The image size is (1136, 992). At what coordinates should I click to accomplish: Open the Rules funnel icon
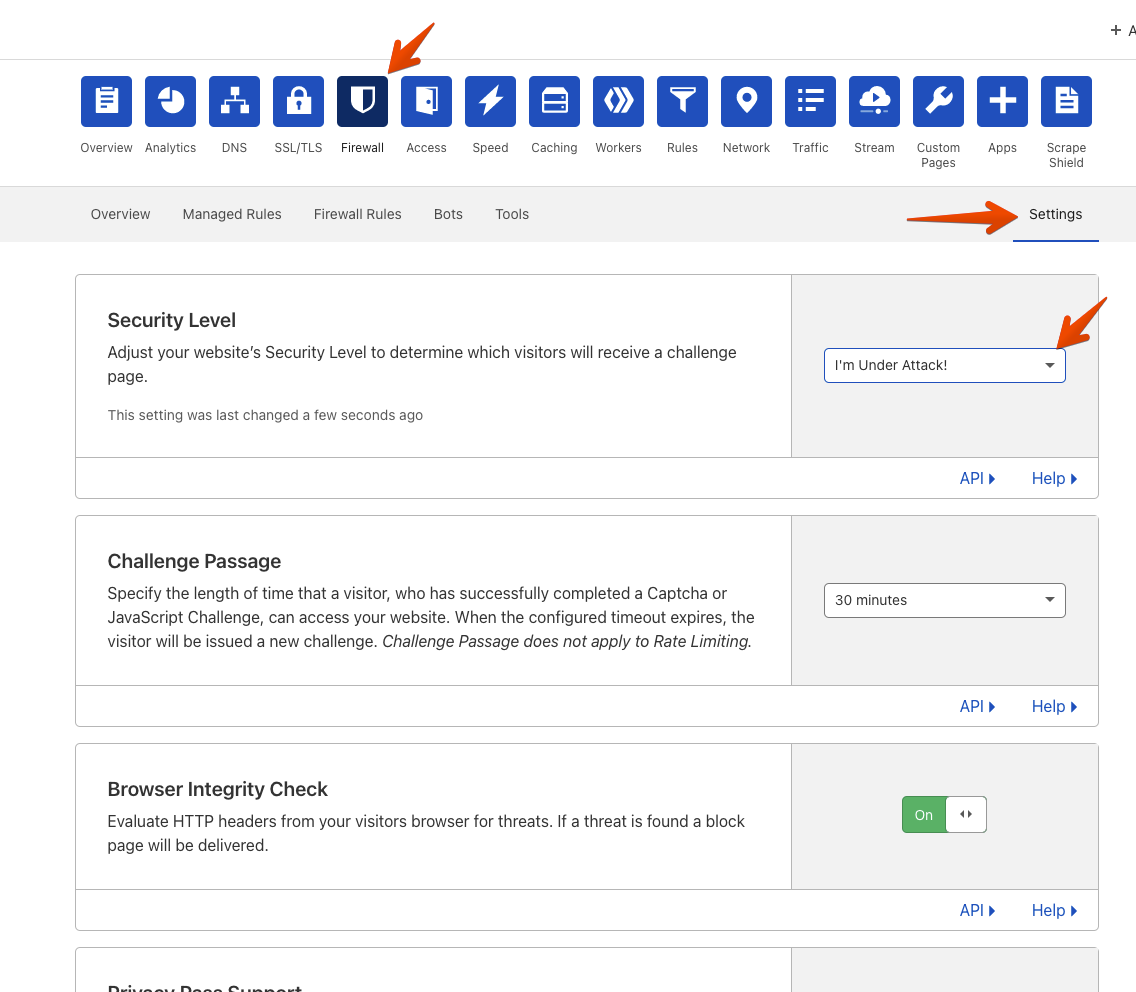pos(682,101)
